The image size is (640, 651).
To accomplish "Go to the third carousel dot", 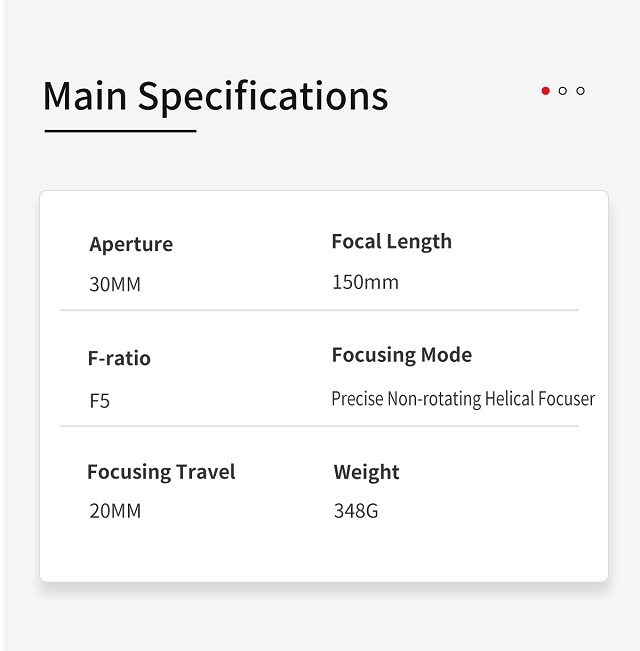I will tap(580, 91).
